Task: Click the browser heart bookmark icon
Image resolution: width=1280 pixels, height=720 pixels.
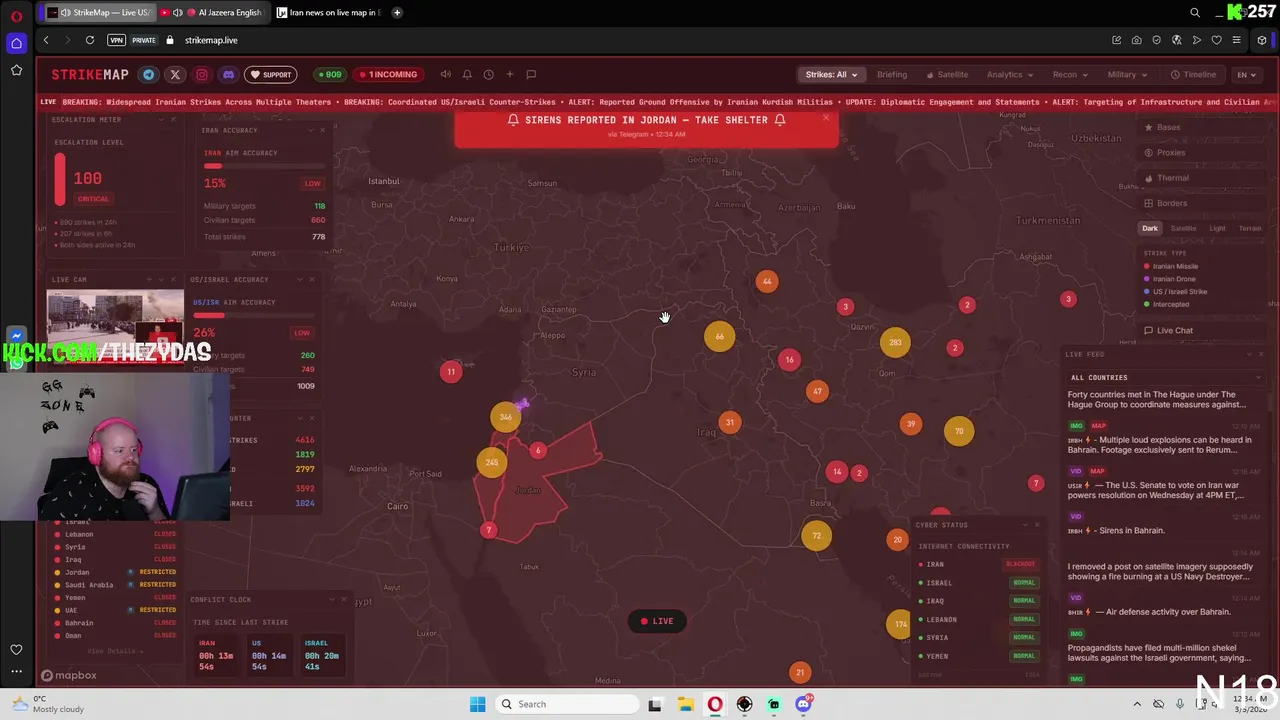Action: click(x=1216, y=40)
